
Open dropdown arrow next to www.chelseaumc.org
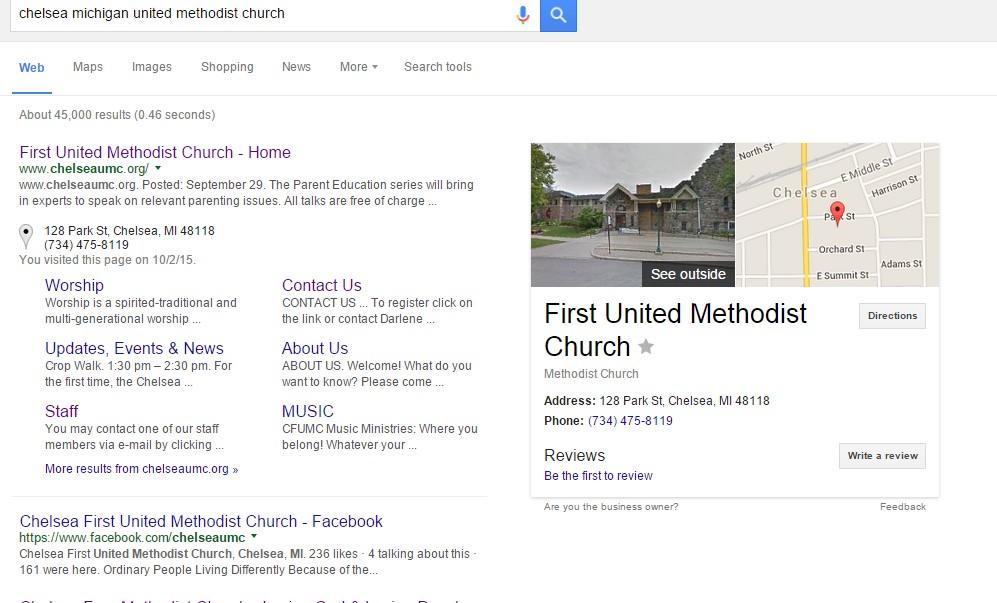pos(158,169)
